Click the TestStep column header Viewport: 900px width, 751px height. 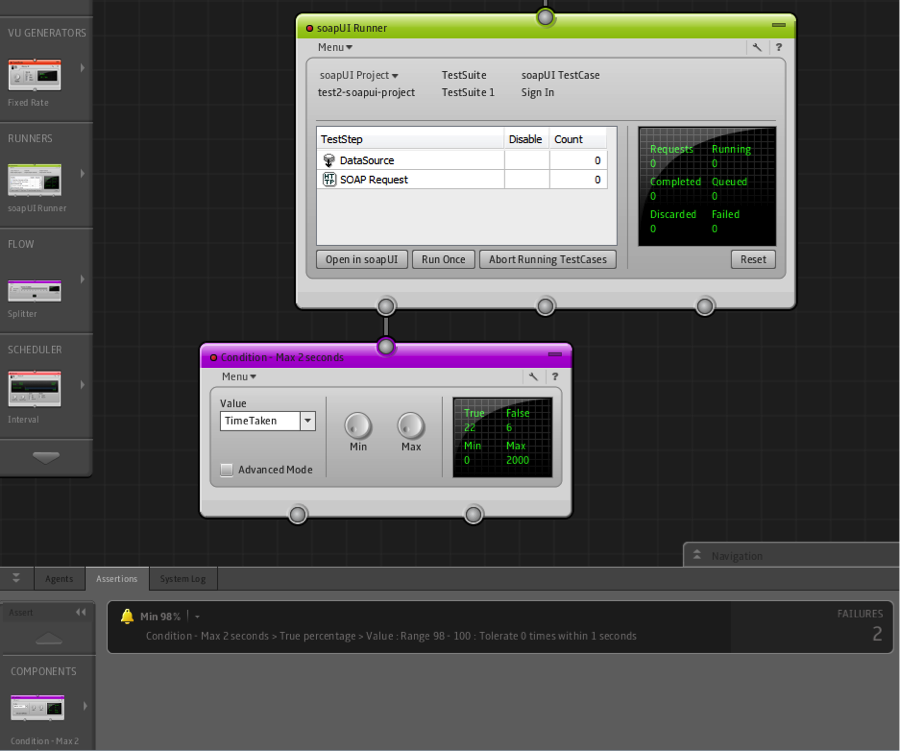tap(410, 139)
